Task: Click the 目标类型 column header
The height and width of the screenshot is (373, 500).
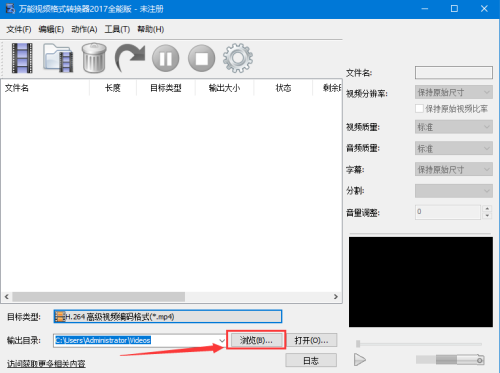Action: tap(166, 88)
